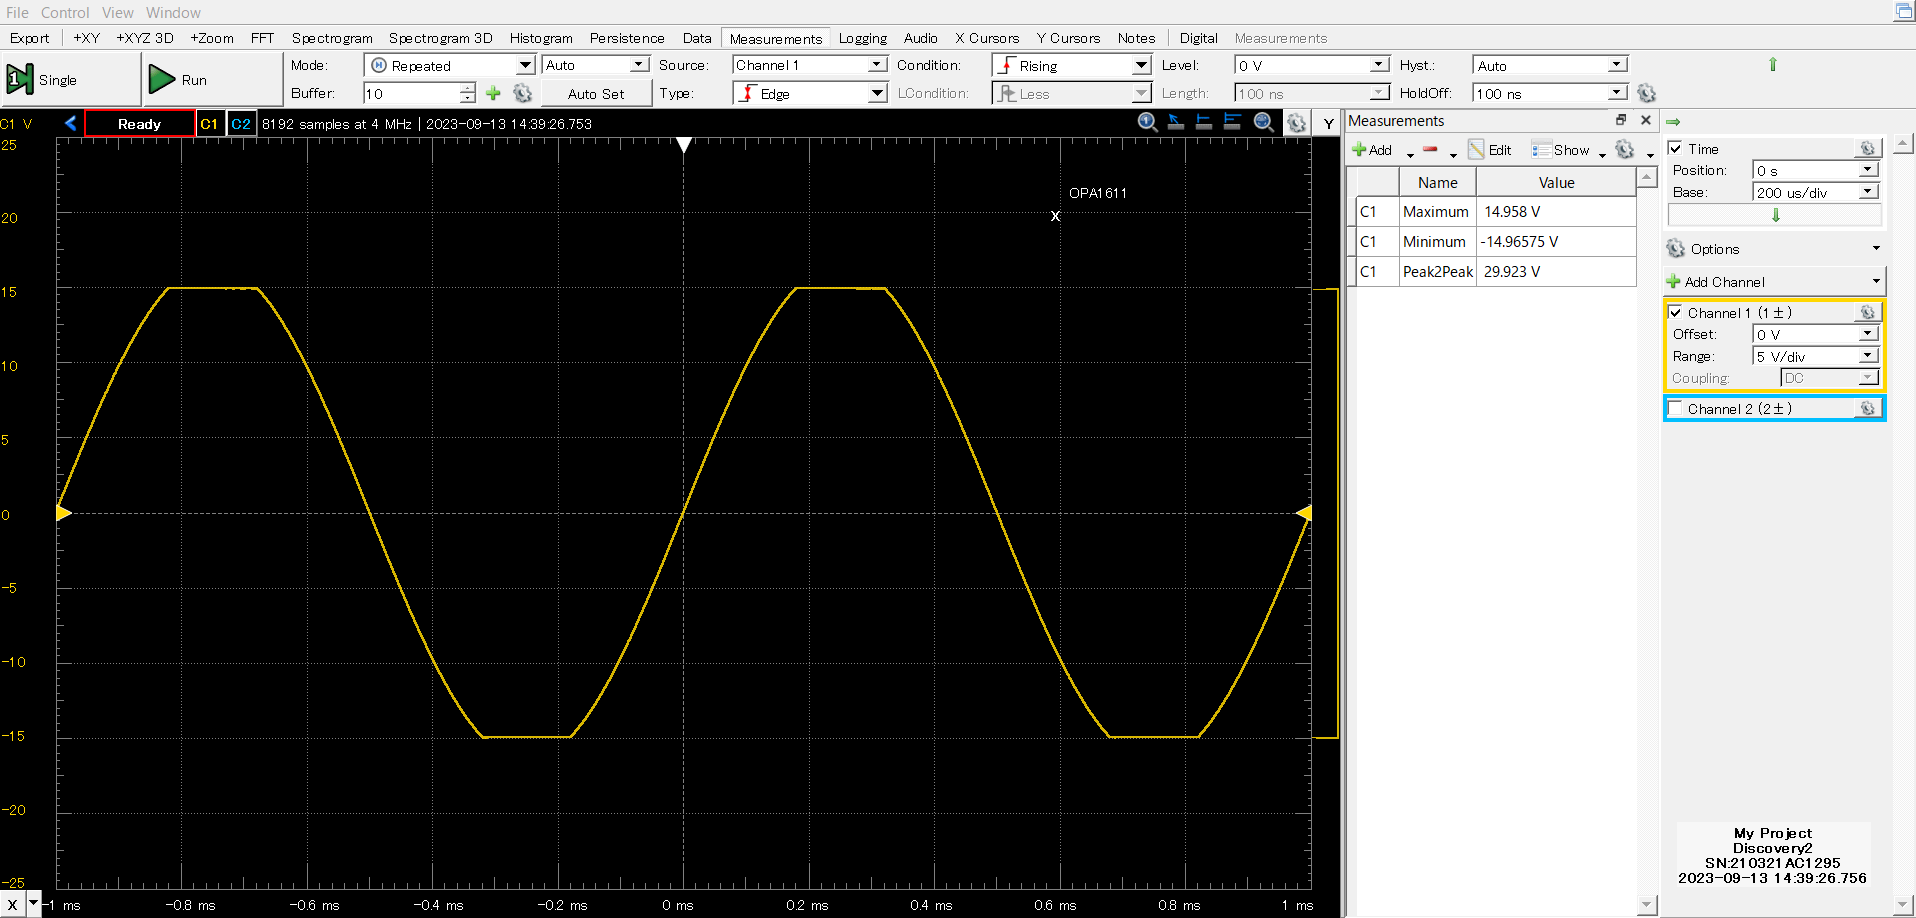Open the Logging view
The width and height of the screenshot is (1916, 918).
tap(863, 38)
